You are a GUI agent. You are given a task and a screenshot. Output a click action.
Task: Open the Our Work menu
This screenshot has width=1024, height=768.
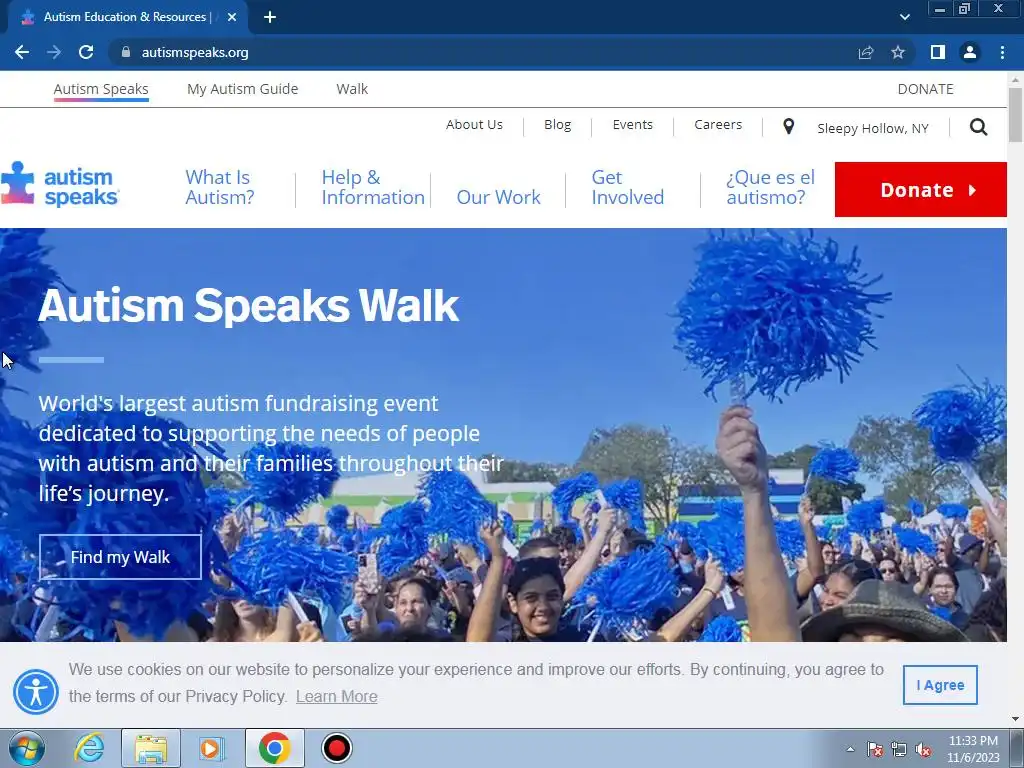coord(498,197)
